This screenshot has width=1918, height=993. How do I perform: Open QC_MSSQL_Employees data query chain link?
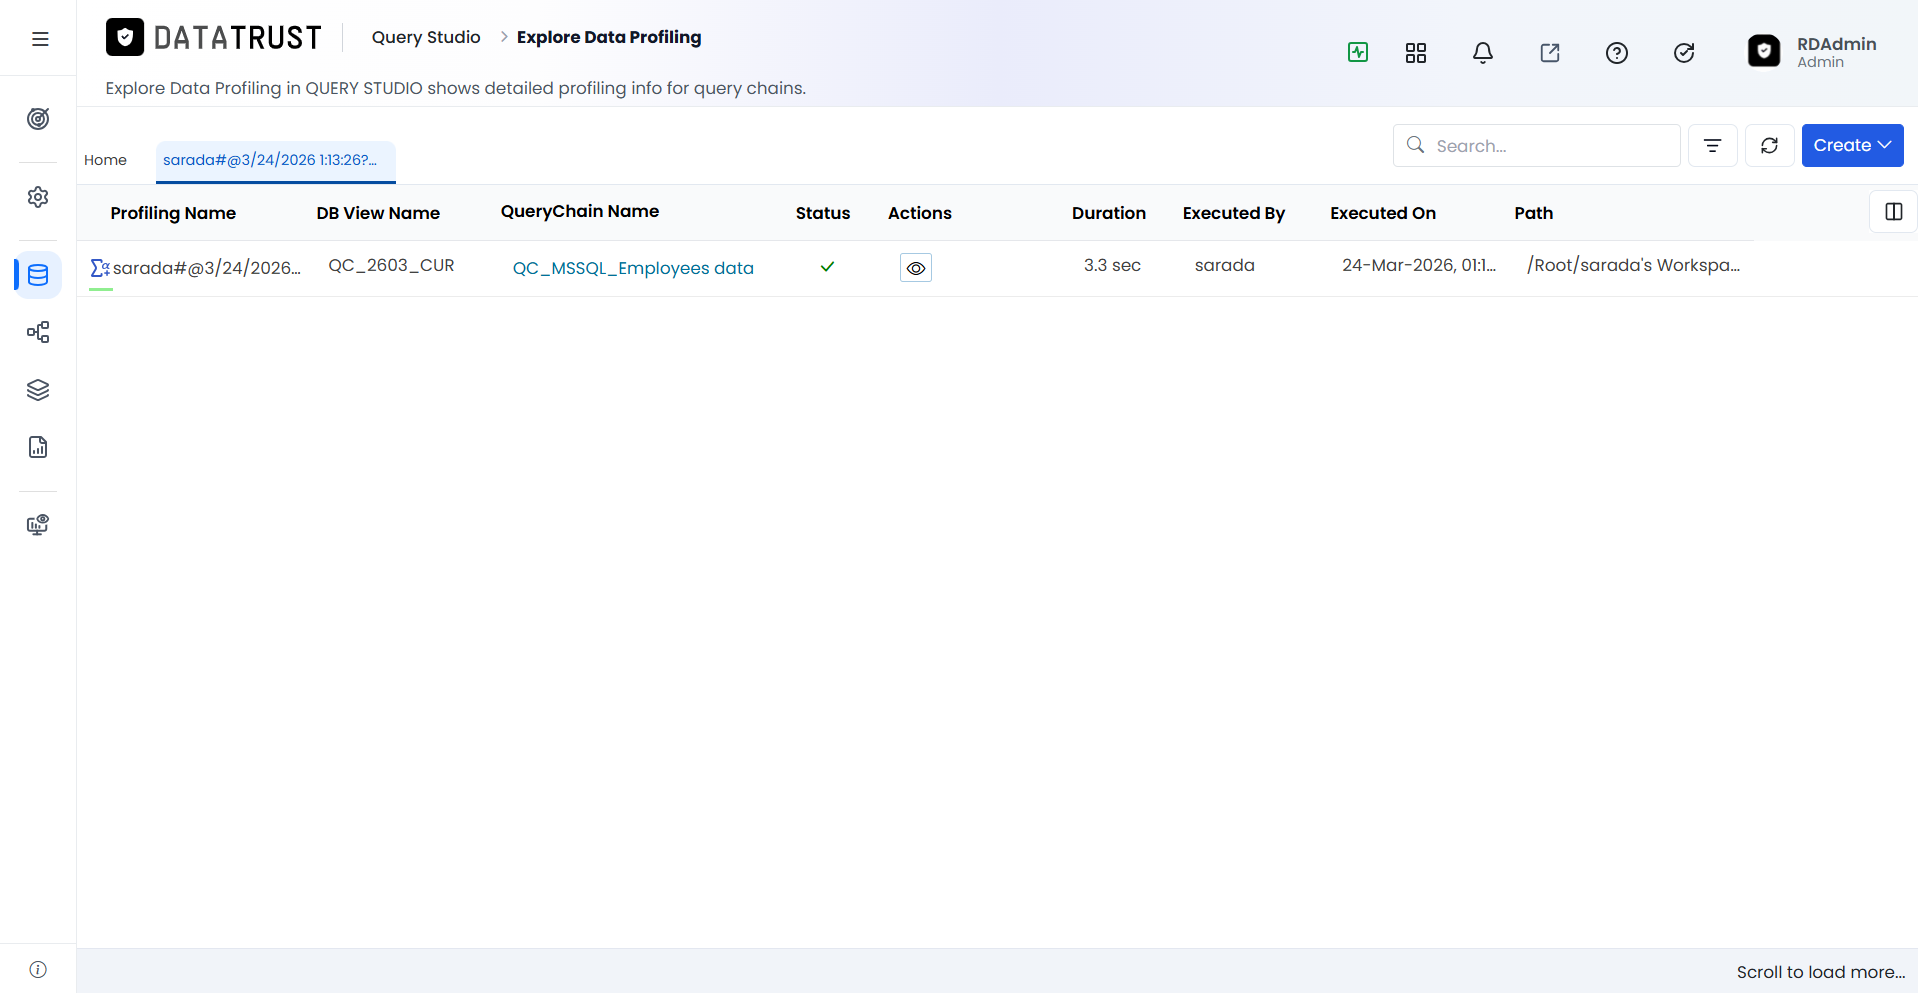pyautogui.click(x=633, y=268)
